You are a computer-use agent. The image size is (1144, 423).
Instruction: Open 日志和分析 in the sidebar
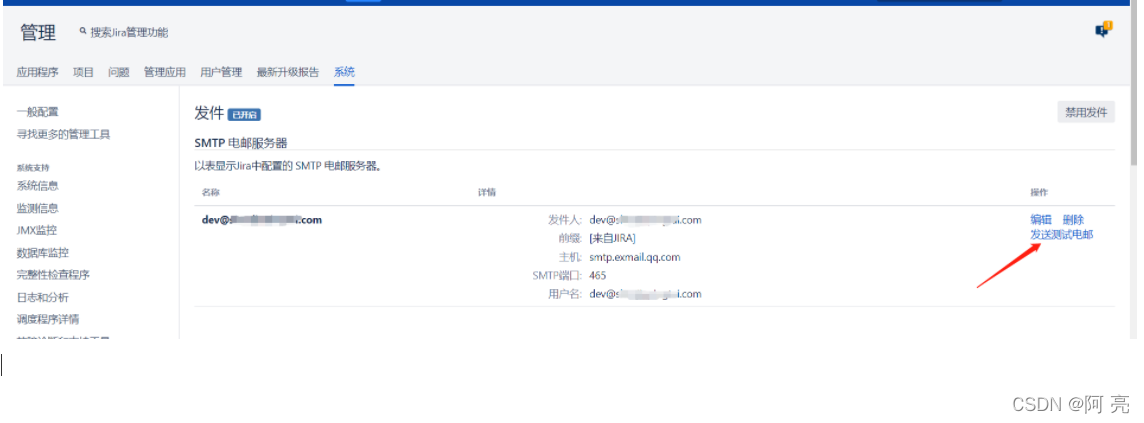click(x=42, y=298)
